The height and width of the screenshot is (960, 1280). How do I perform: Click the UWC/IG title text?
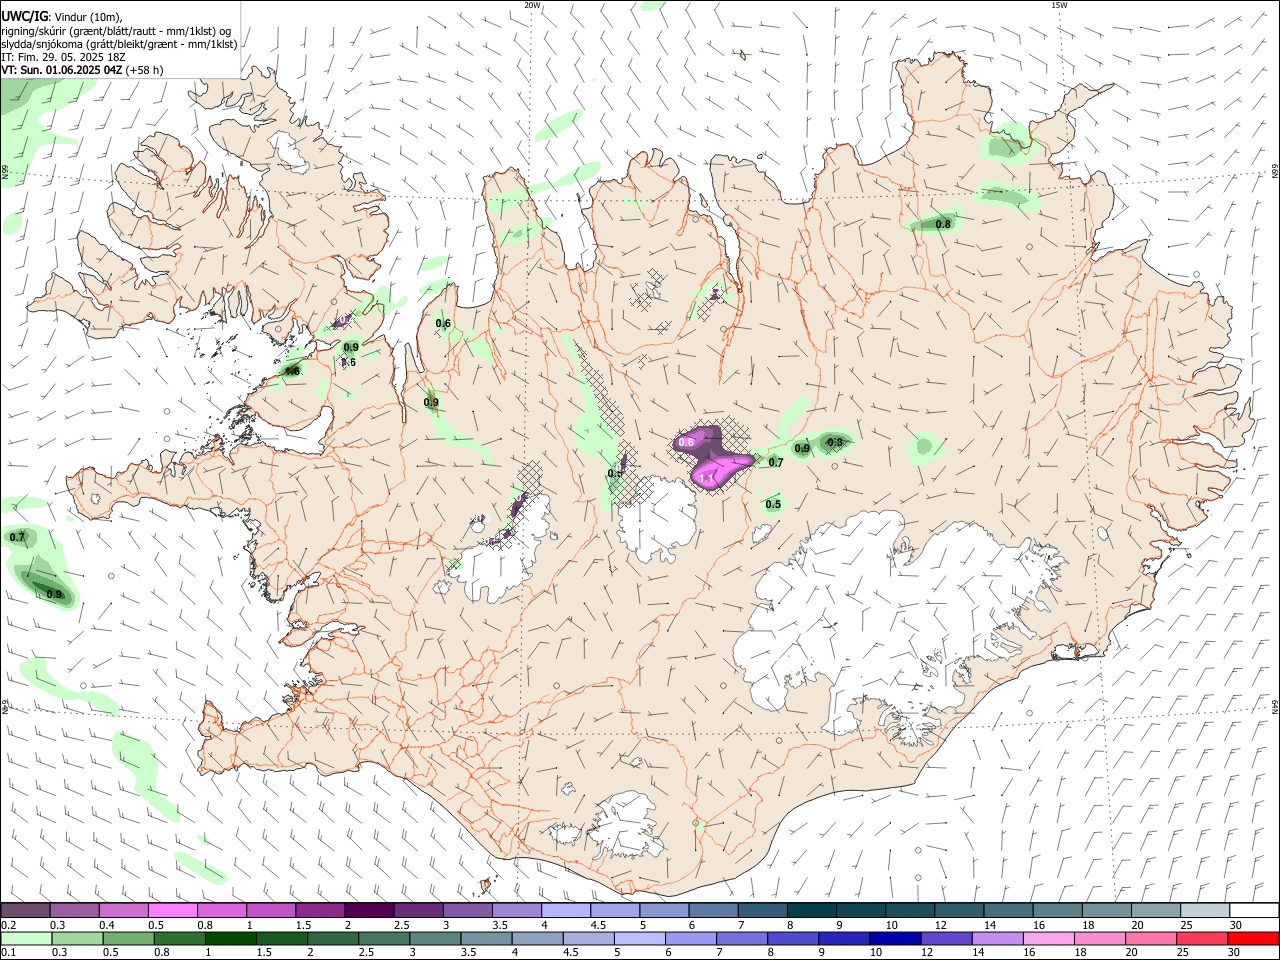click(x=23, y=16)
